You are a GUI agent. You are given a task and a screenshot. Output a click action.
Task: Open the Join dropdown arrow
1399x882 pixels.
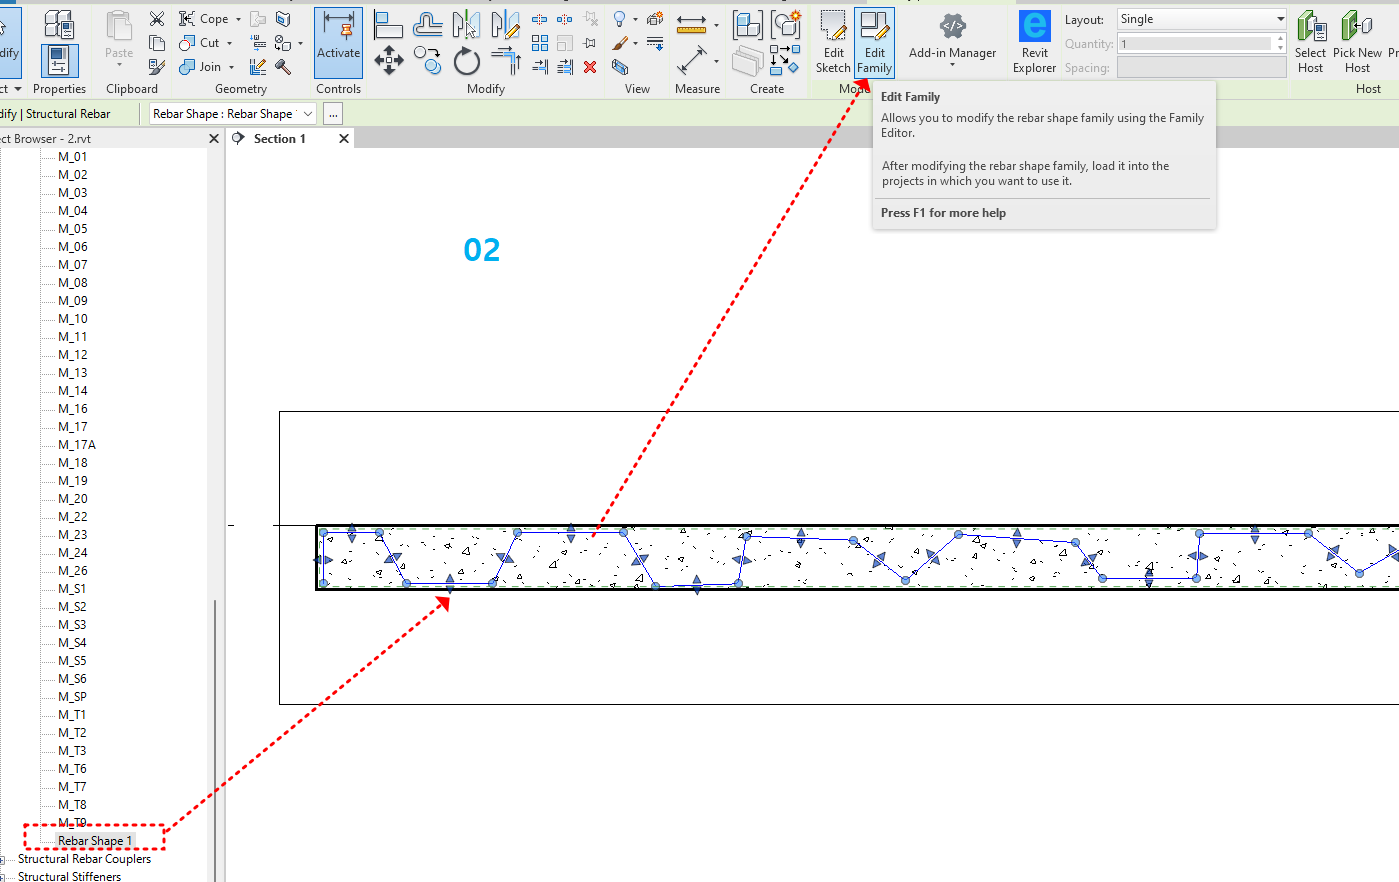231,67
